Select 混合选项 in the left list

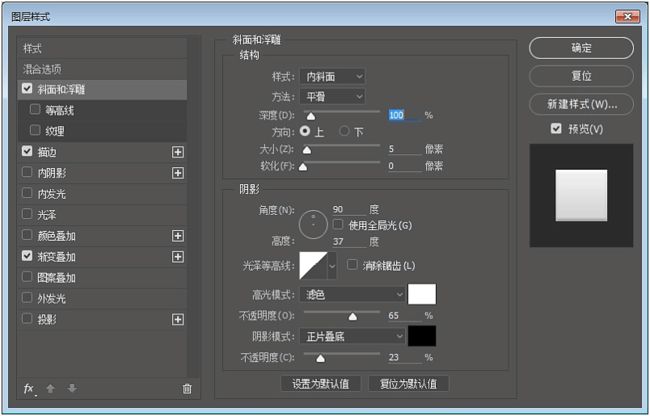[x=102, y=69]
